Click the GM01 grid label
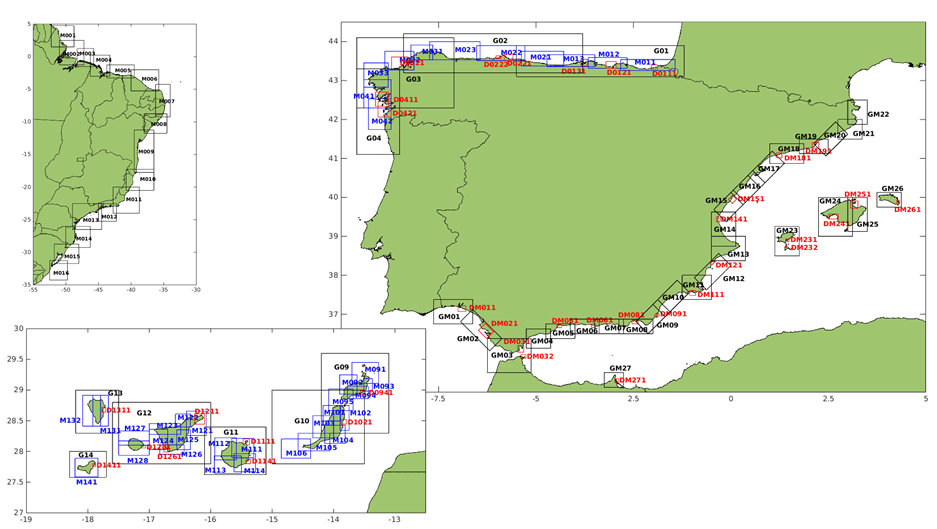Image resolution: width=937 pixels, height=529 pixels. pos(449,317)
